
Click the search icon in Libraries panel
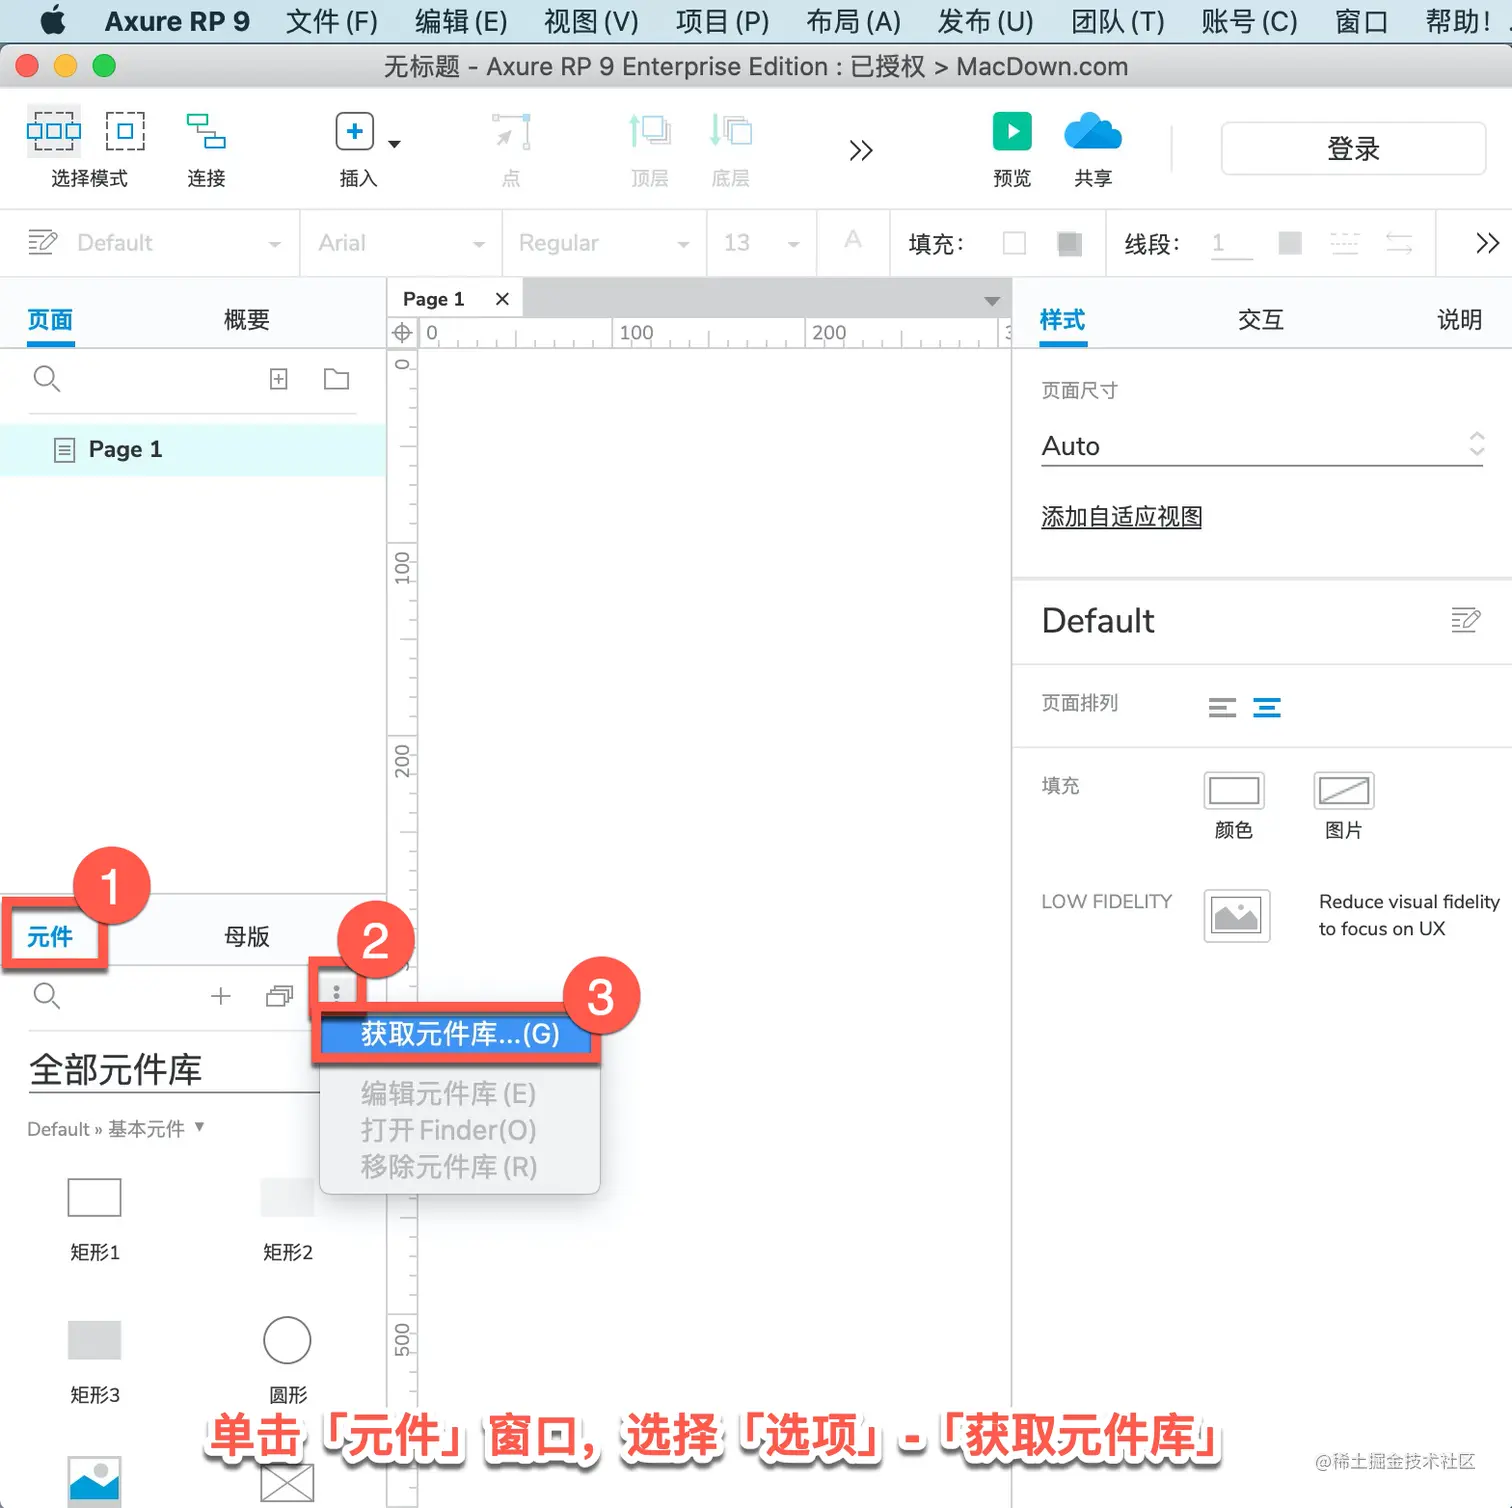[47, 995]
